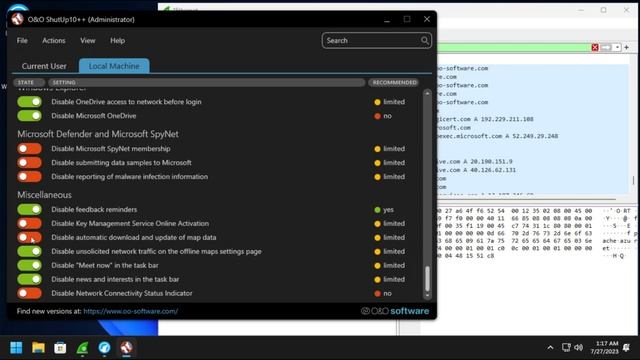The width and height of the screenshot is (640, 360).
Task: Toggle Disable unsolicited network traffic on offline maps
Action: click(29, 251)
